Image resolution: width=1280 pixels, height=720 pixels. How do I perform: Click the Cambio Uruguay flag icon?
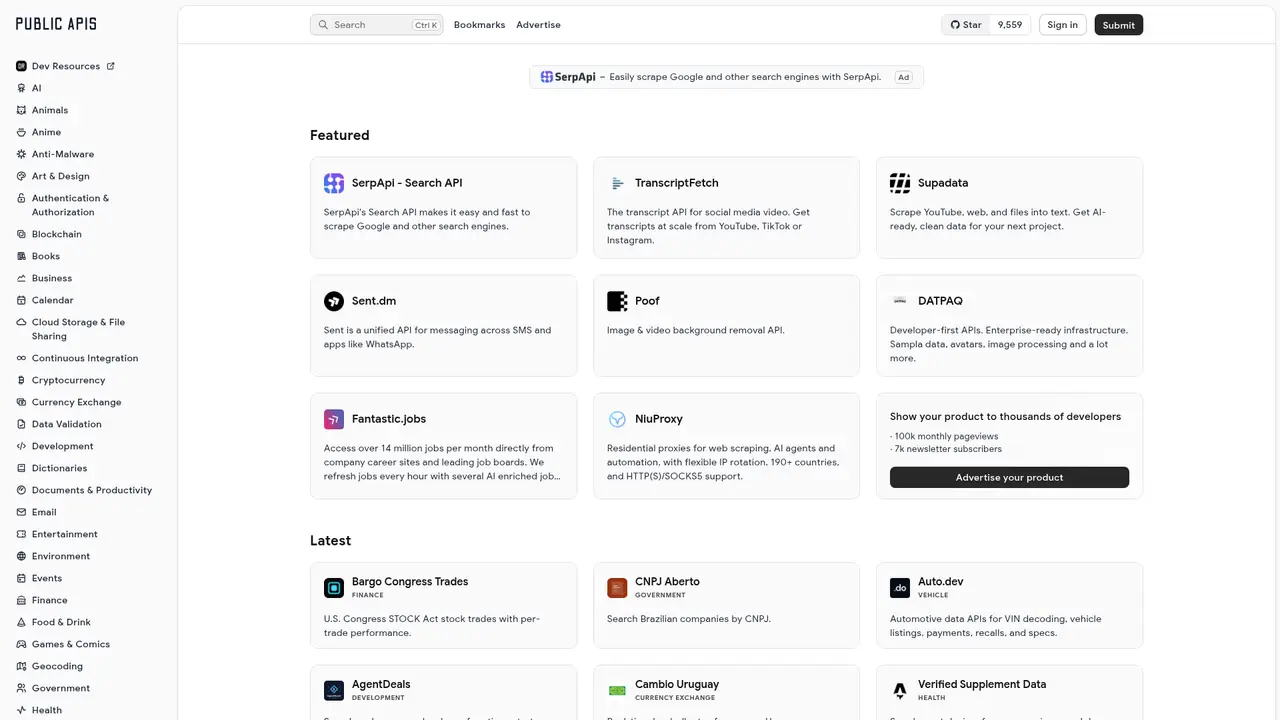tap(617, 691)
